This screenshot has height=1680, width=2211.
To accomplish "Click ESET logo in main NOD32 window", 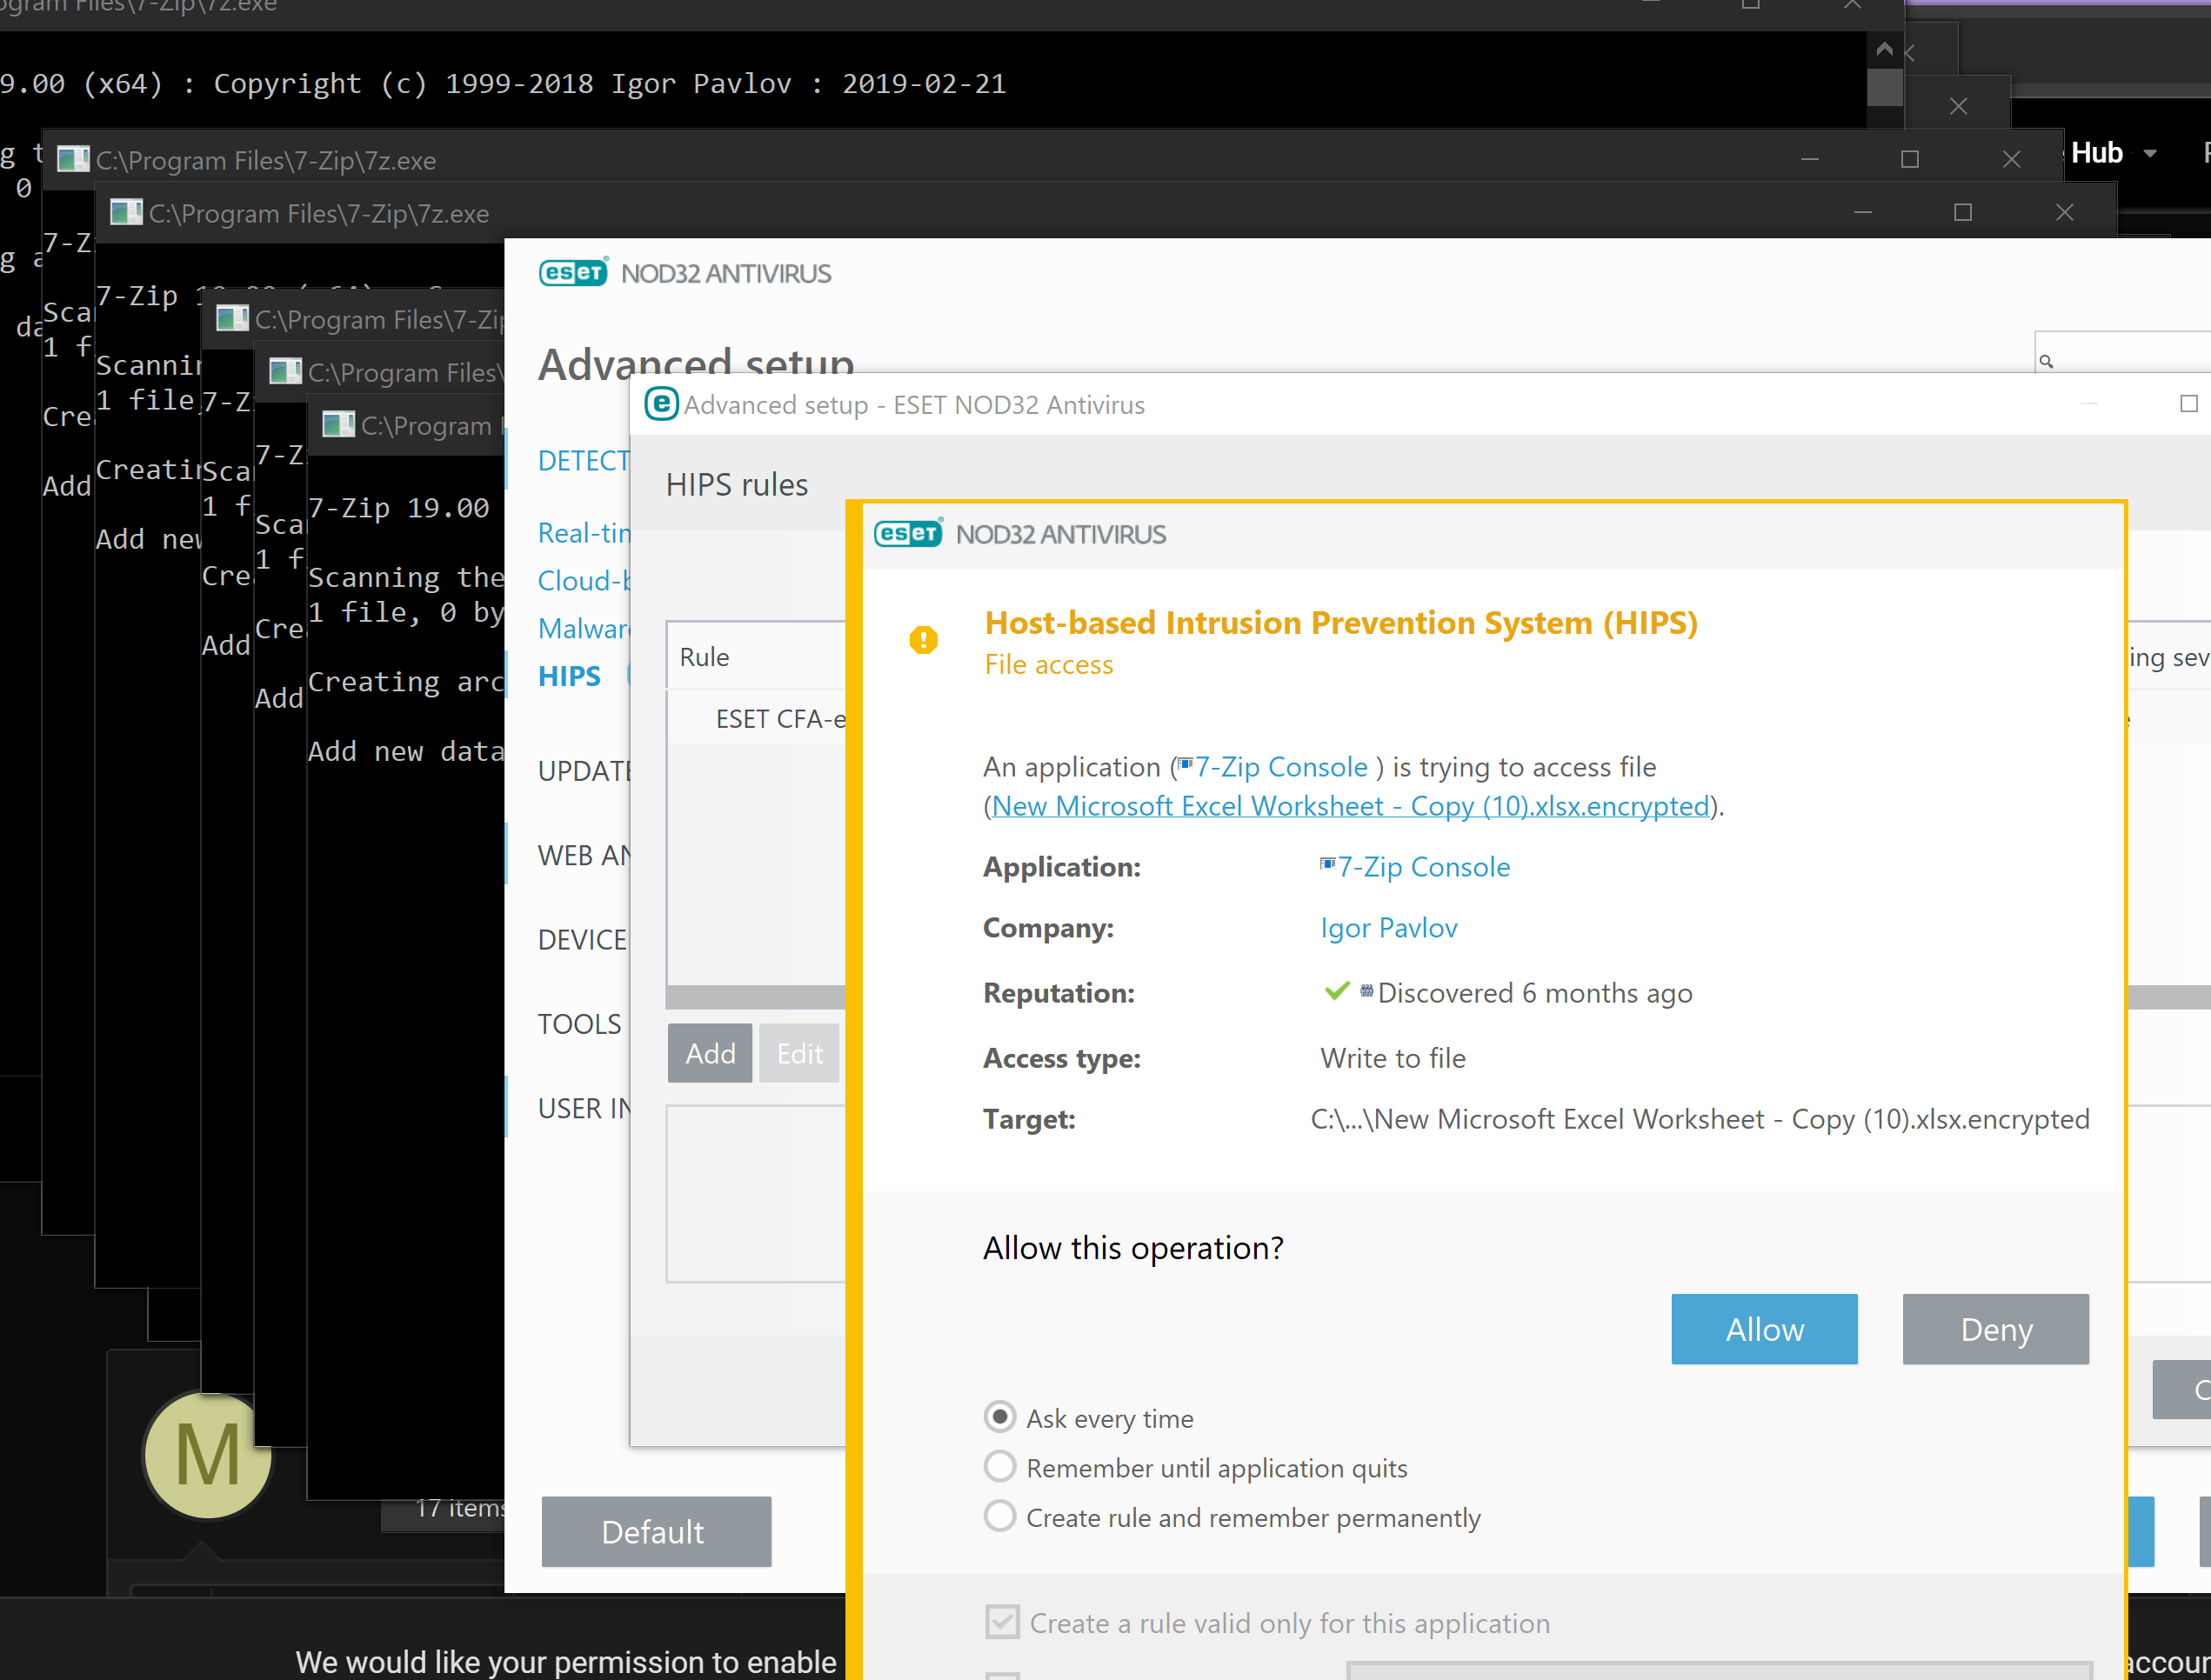I will tap(573, 273).
